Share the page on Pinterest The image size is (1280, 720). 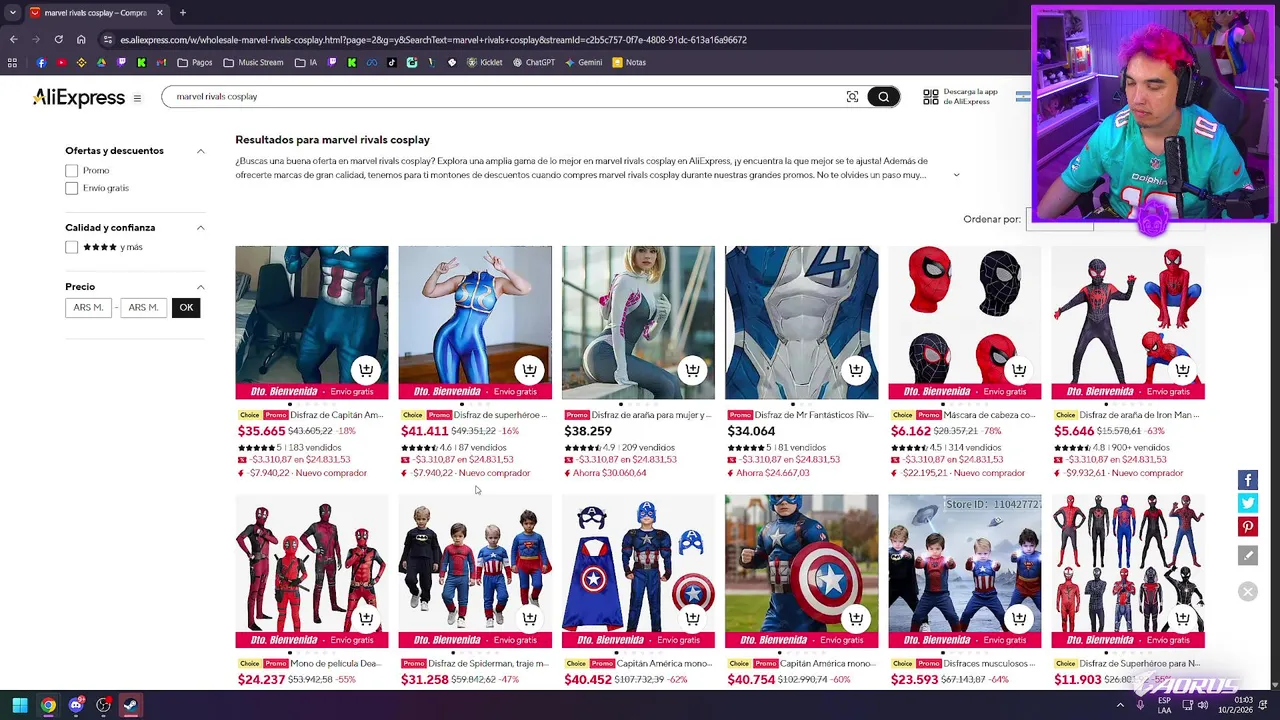[1247, 527]
